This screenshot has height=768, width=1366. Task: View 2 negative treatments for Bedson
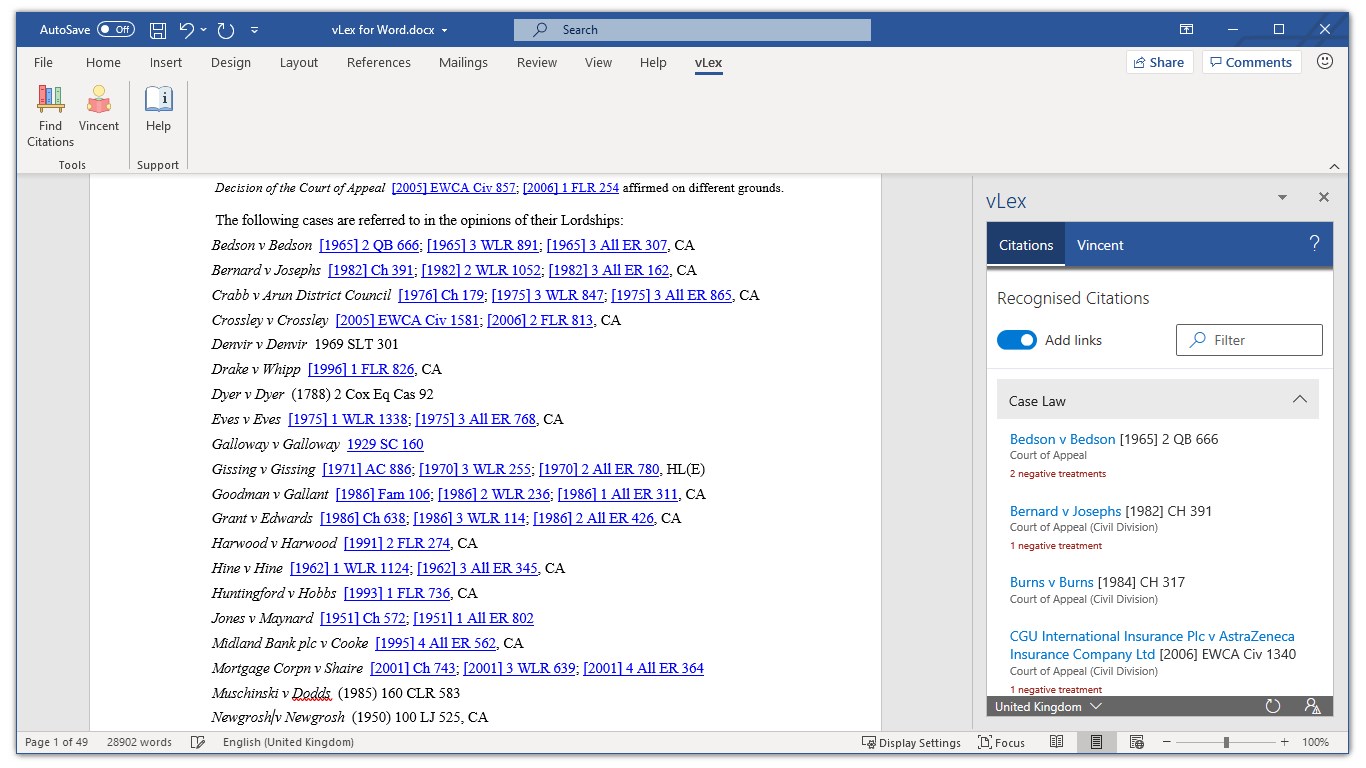[1058, 474]
